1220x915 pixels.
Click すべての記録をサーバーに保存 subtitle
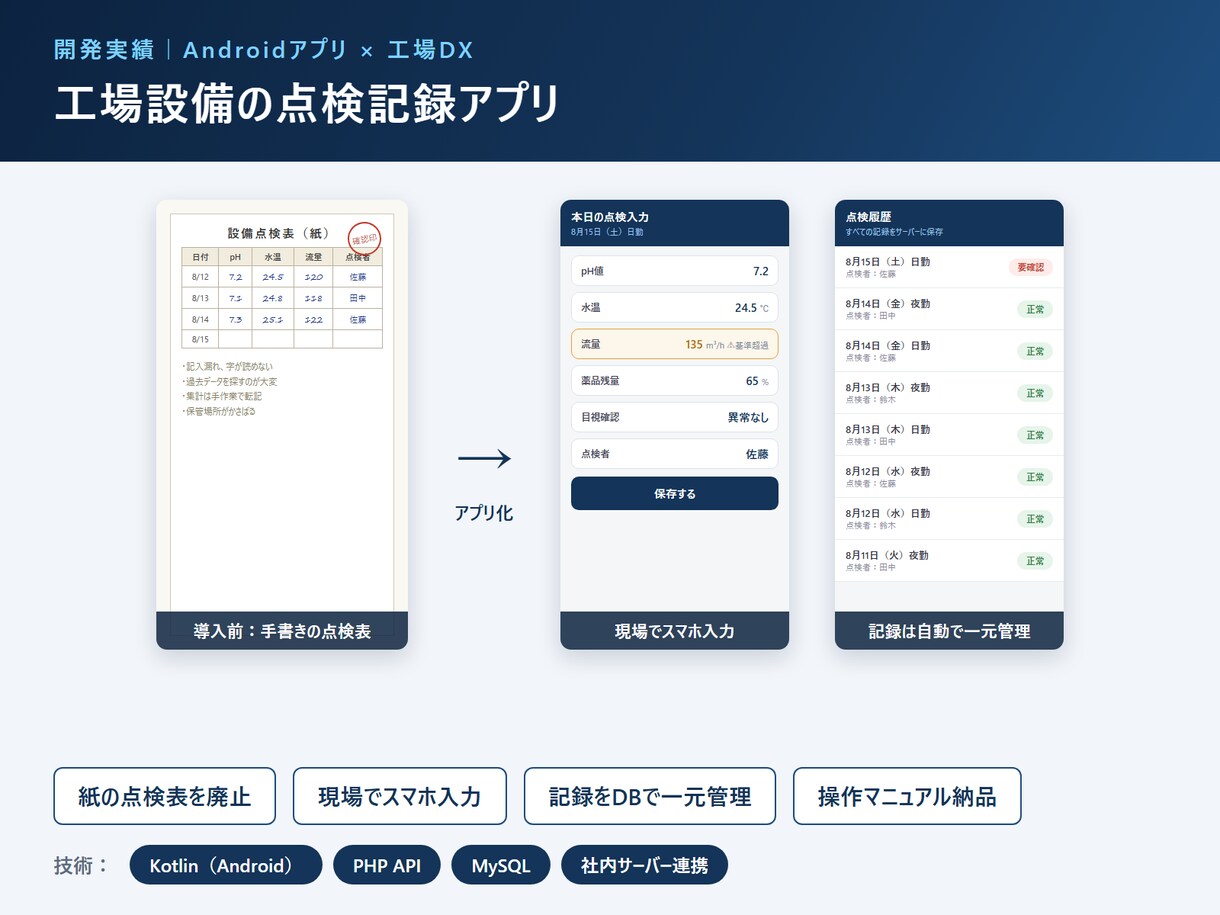pyautogui.click(x=894, y=232)
